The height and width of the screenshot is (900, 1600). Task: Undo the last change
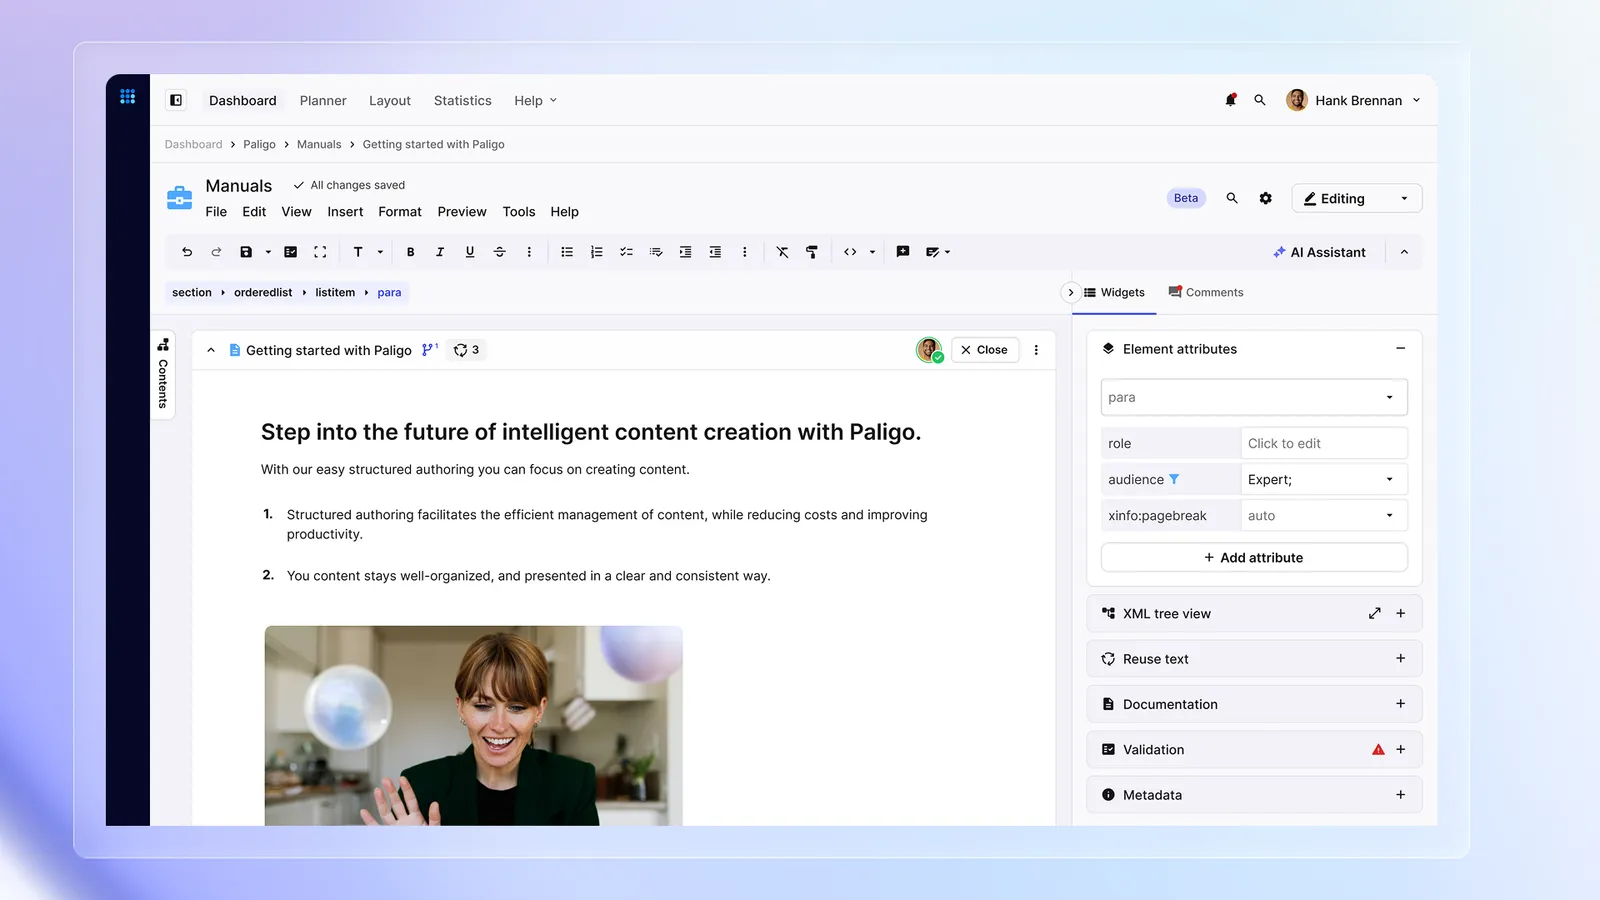pos(187,252)
